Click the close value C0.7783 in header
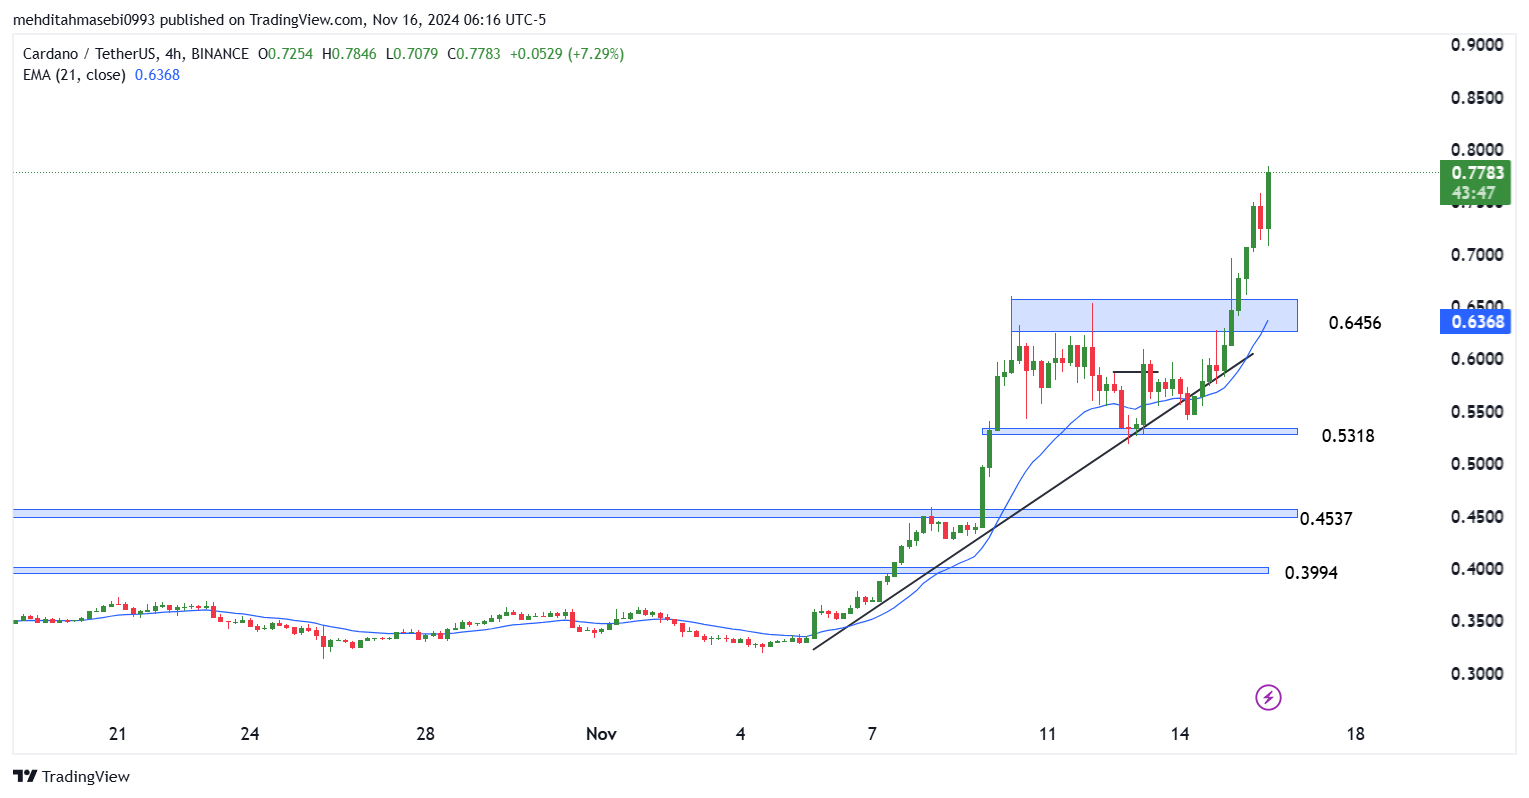The width and height of the screenshot is (1529, 798). pyautogui.click(x=474, y=54)
